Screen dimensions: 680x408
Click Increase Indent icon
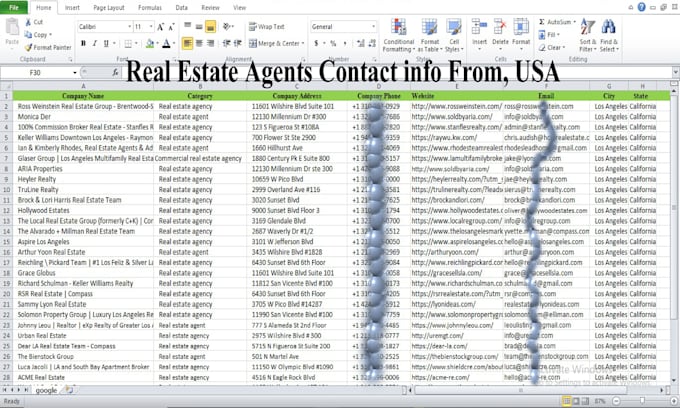coord(237,43)
